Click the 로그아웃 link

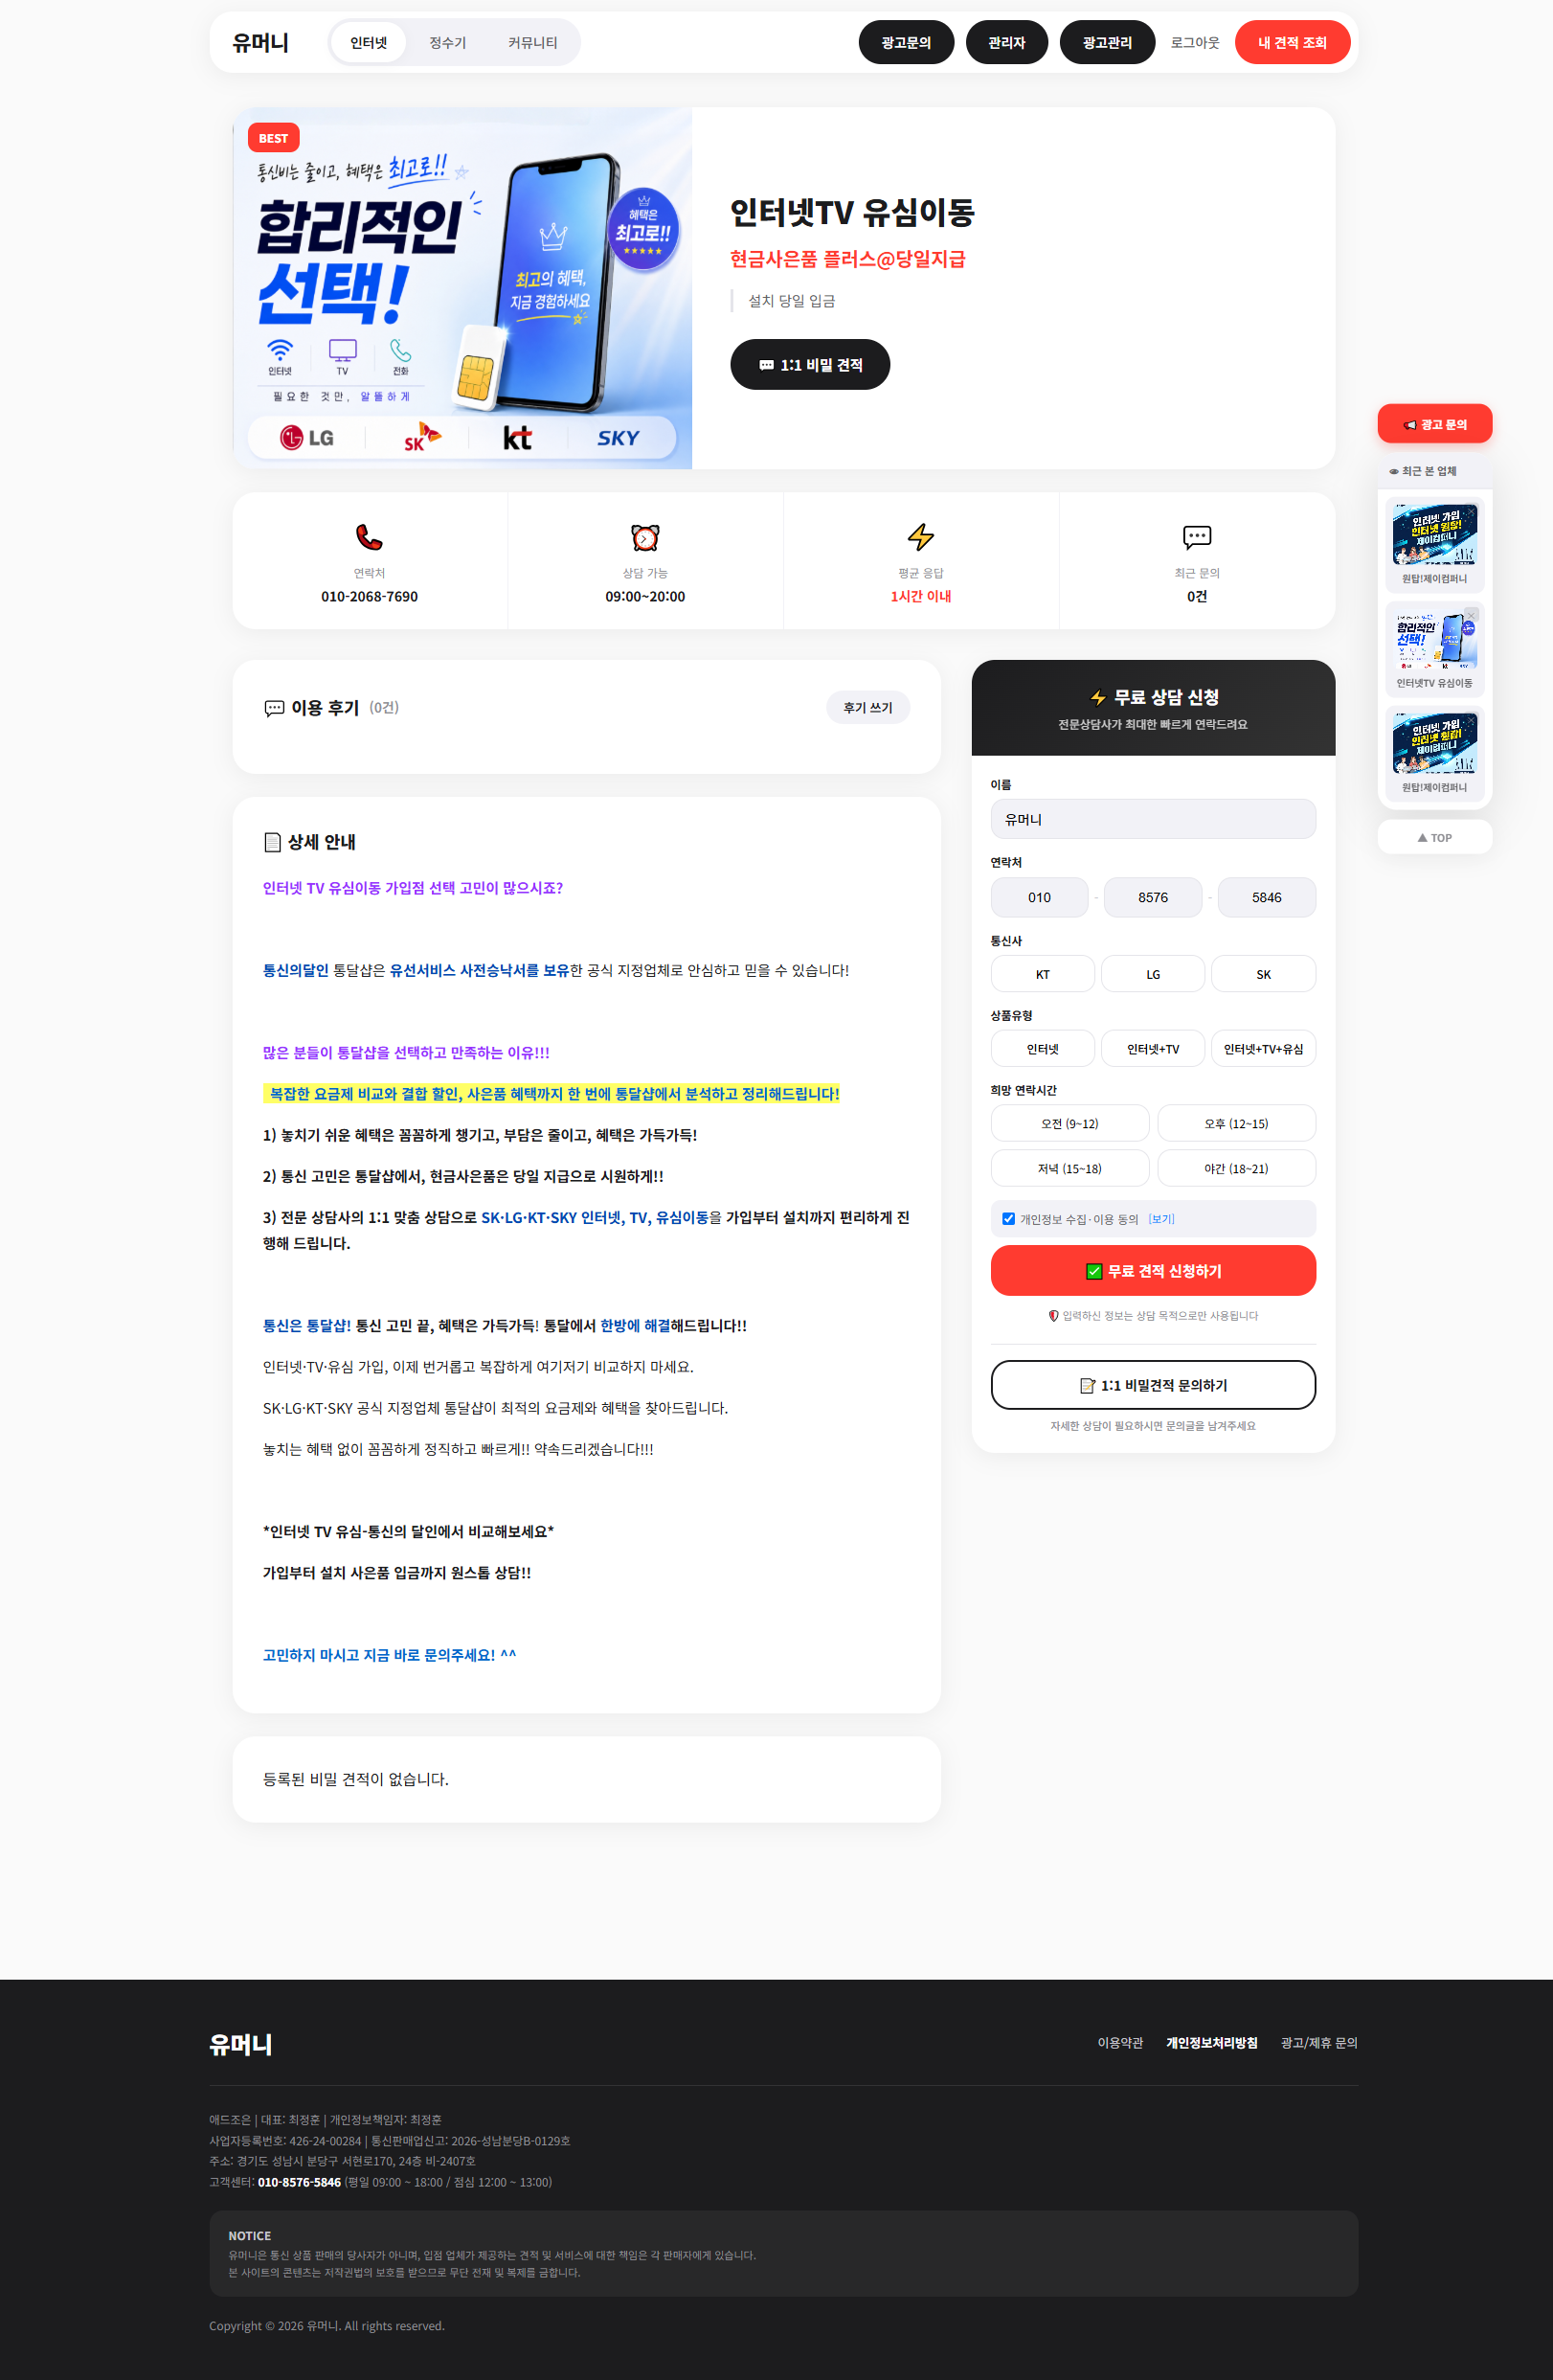[1195, 43]
